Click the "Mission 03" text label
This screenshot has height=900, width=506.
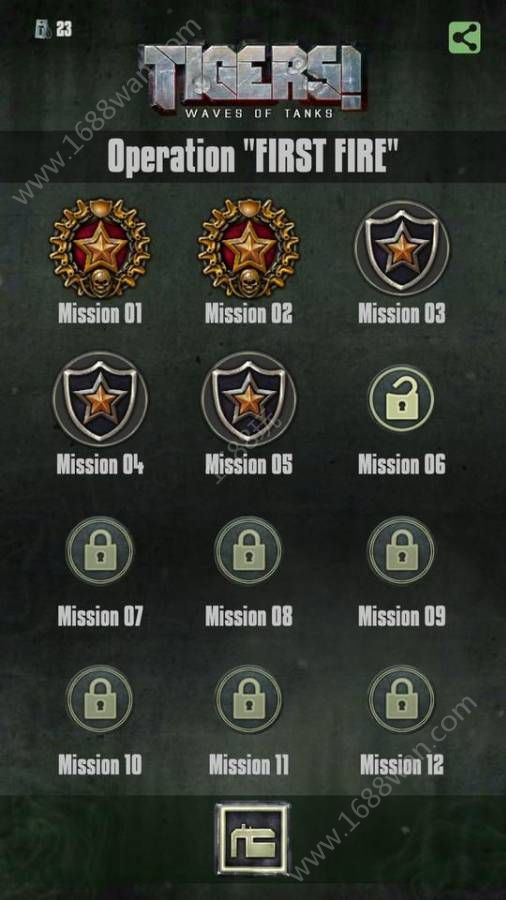coord(402,313)
